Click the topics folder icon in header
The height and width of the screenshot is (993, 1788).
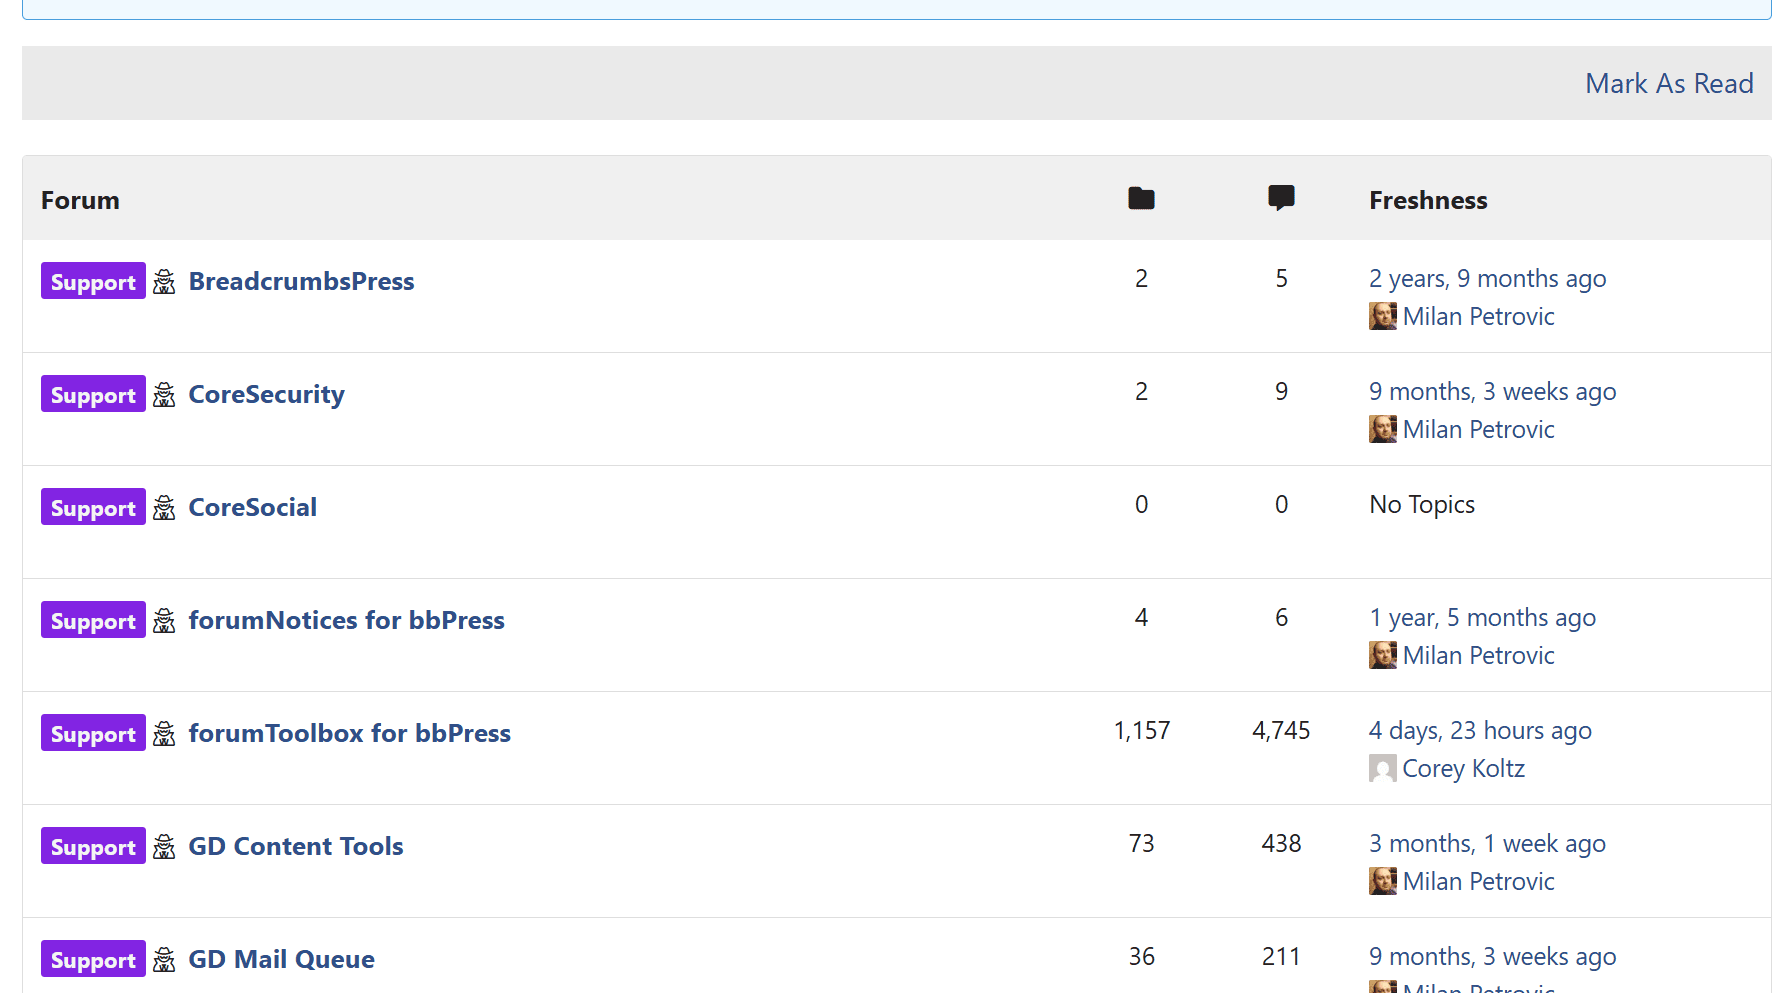1141,198
